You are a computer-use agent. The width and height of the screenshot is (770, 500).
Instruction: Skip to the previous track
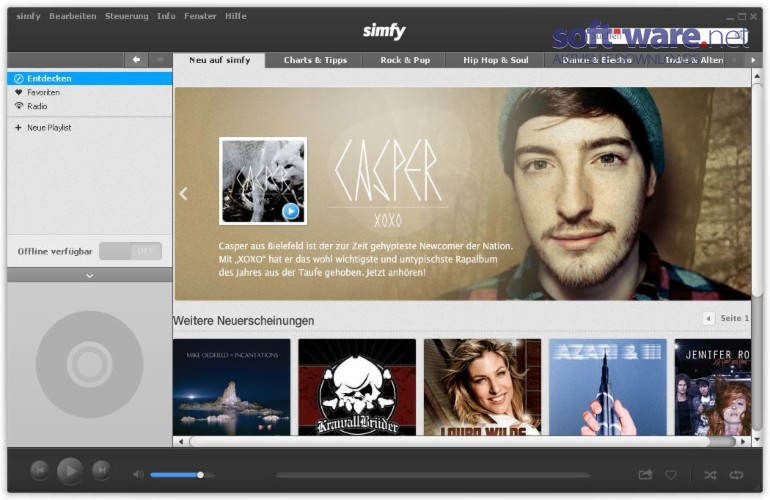tap(40, 471)
